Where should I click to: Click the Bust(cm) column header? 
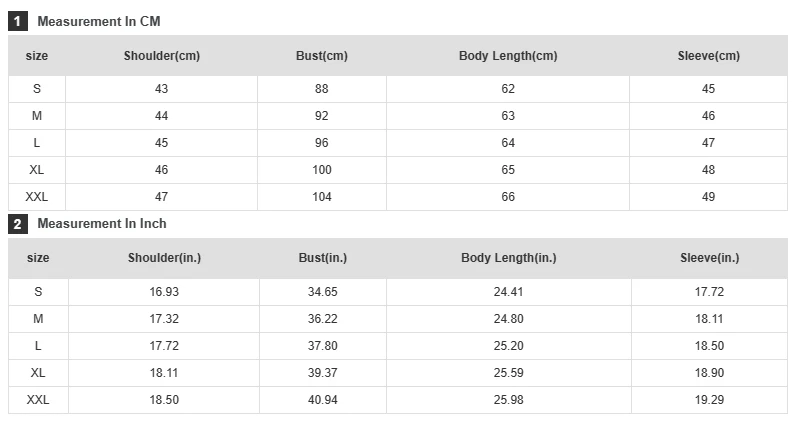click(x=322, y=56)
